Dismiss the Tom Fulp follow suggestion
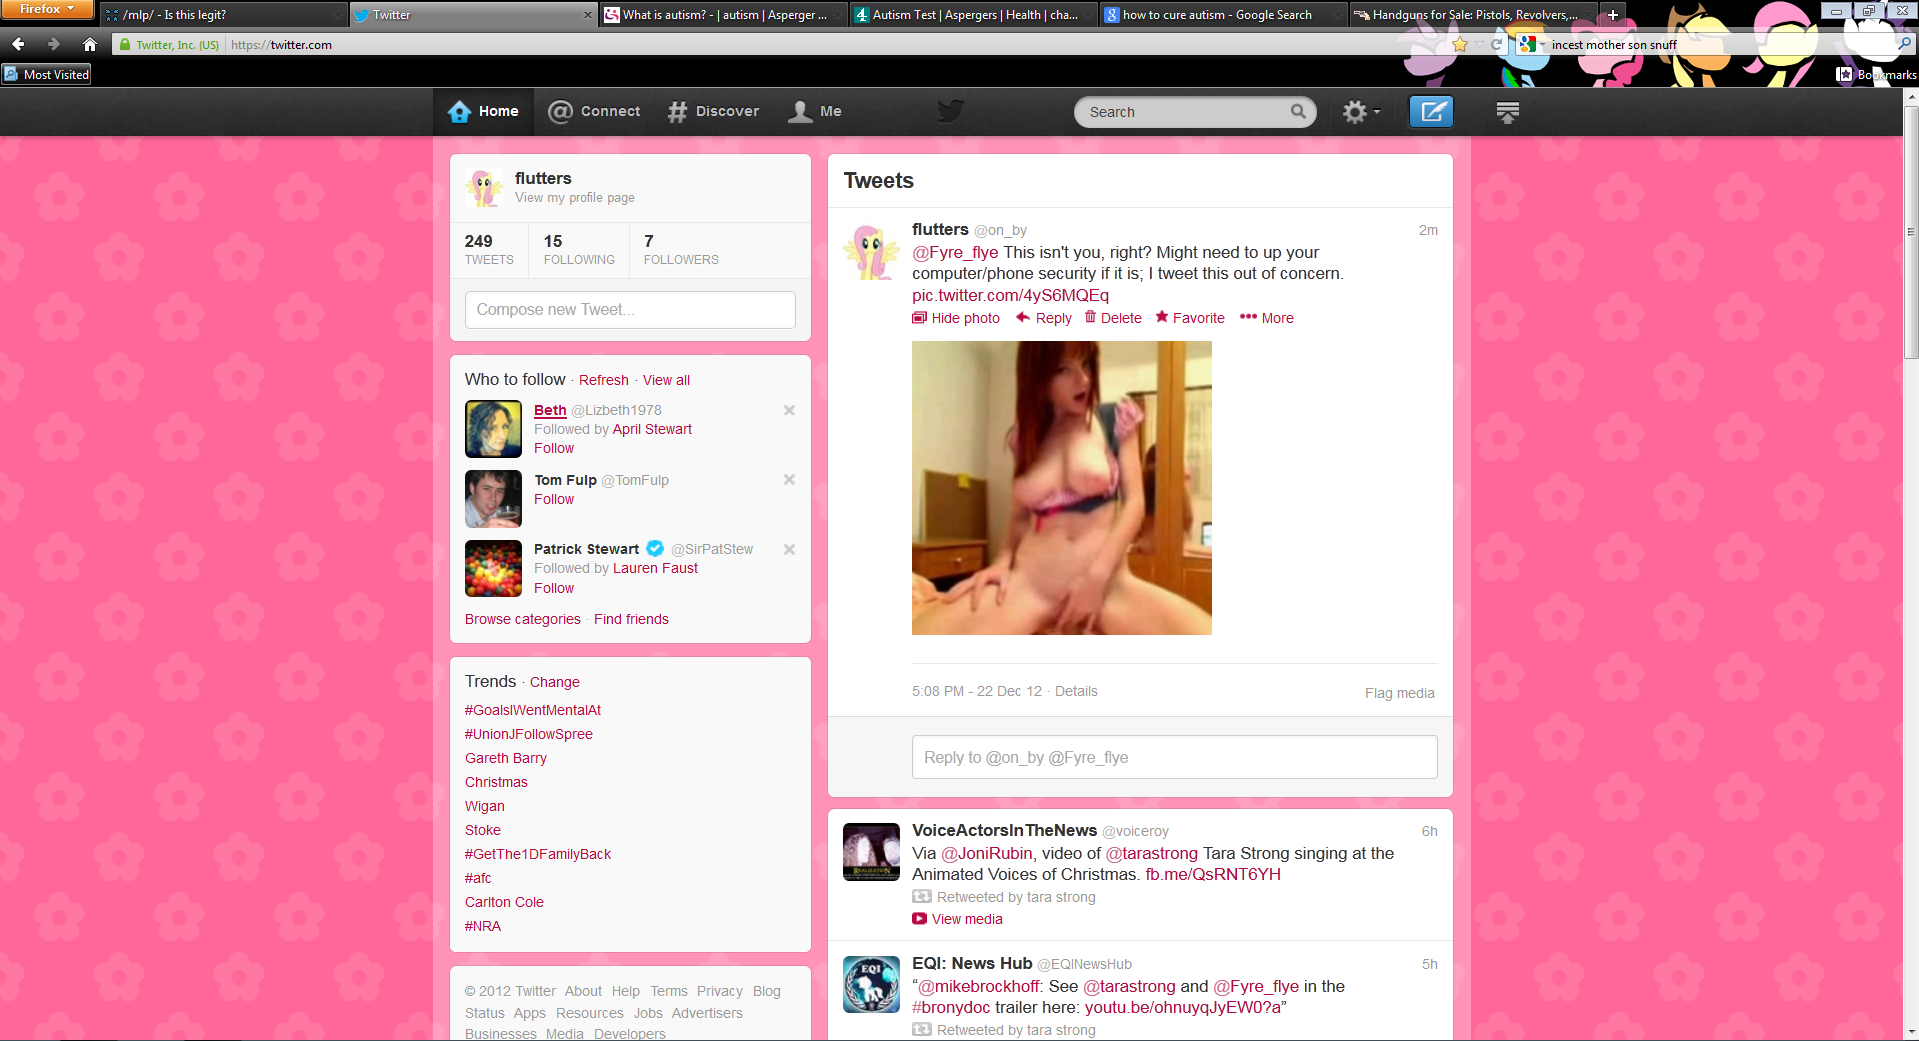This screenshot has width=1919, height=1041. point(789,480)
